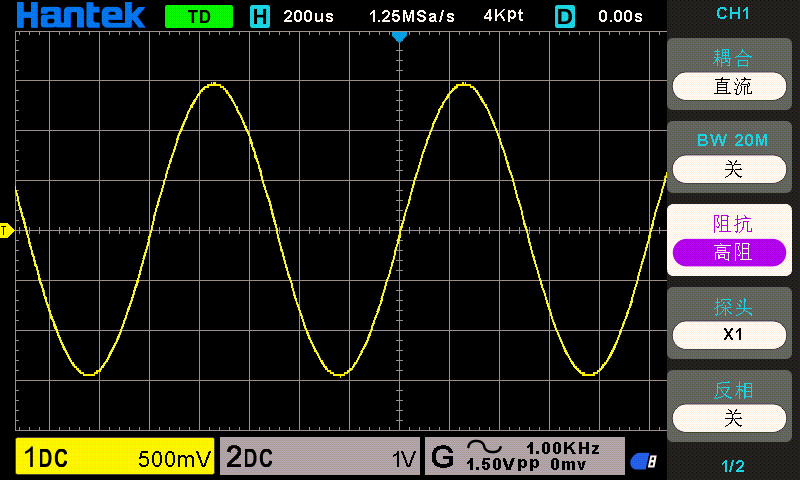Click the blue trigger position triangle

tap(399, 37)
